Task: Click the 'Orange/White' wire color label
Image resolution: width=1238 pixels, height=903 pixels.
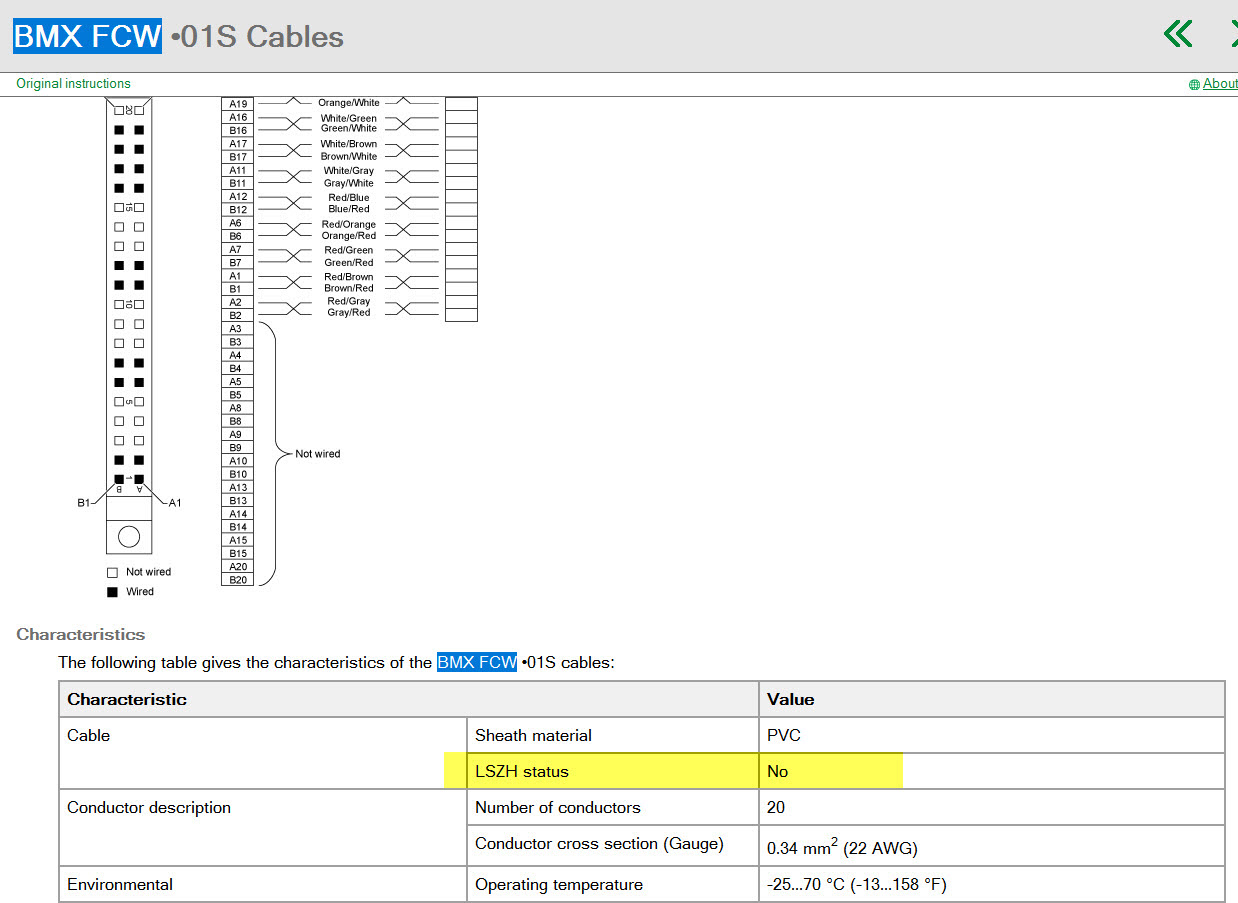Action: point(349,103)
